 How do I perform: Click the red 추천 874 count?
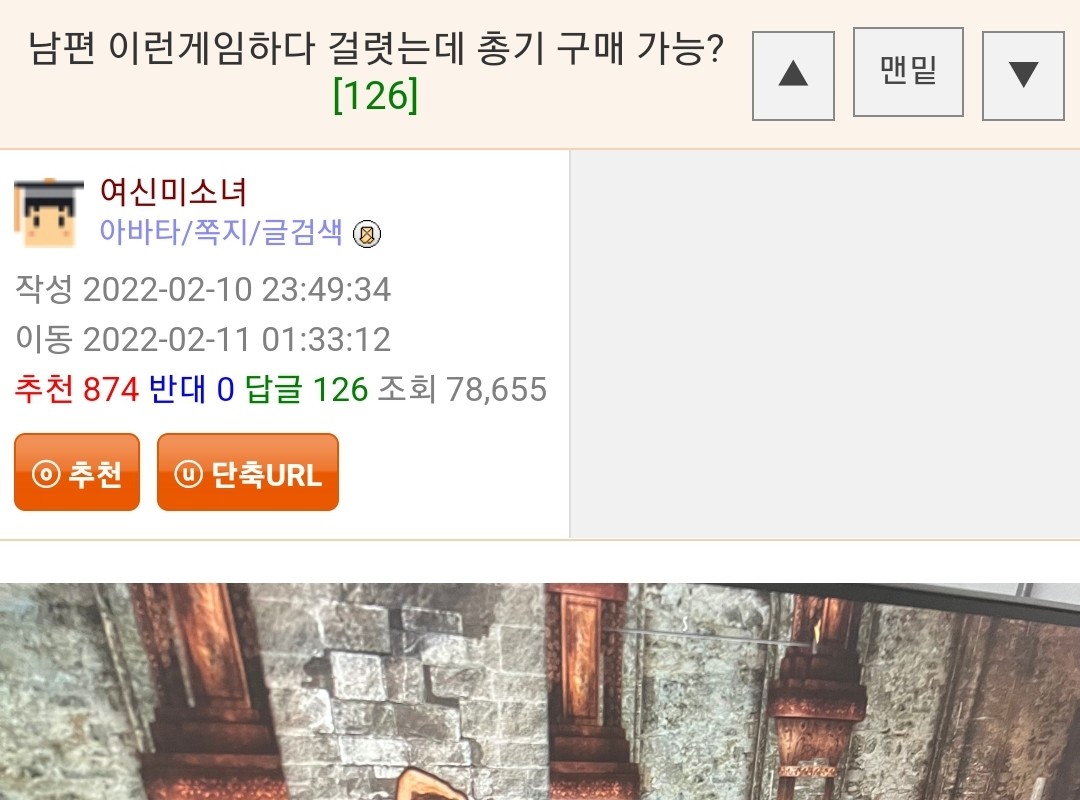(76, 389)
